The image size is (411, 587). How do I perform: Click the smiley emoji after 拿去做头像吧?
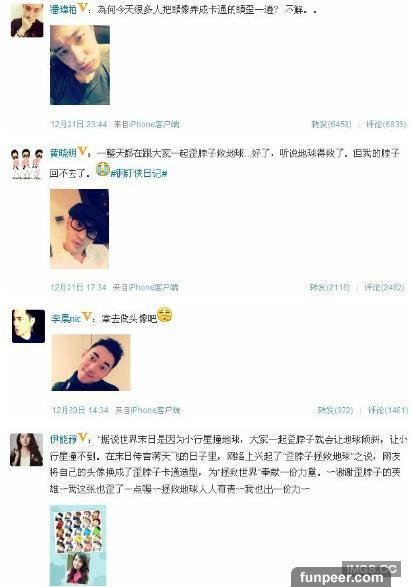[165, 314]
